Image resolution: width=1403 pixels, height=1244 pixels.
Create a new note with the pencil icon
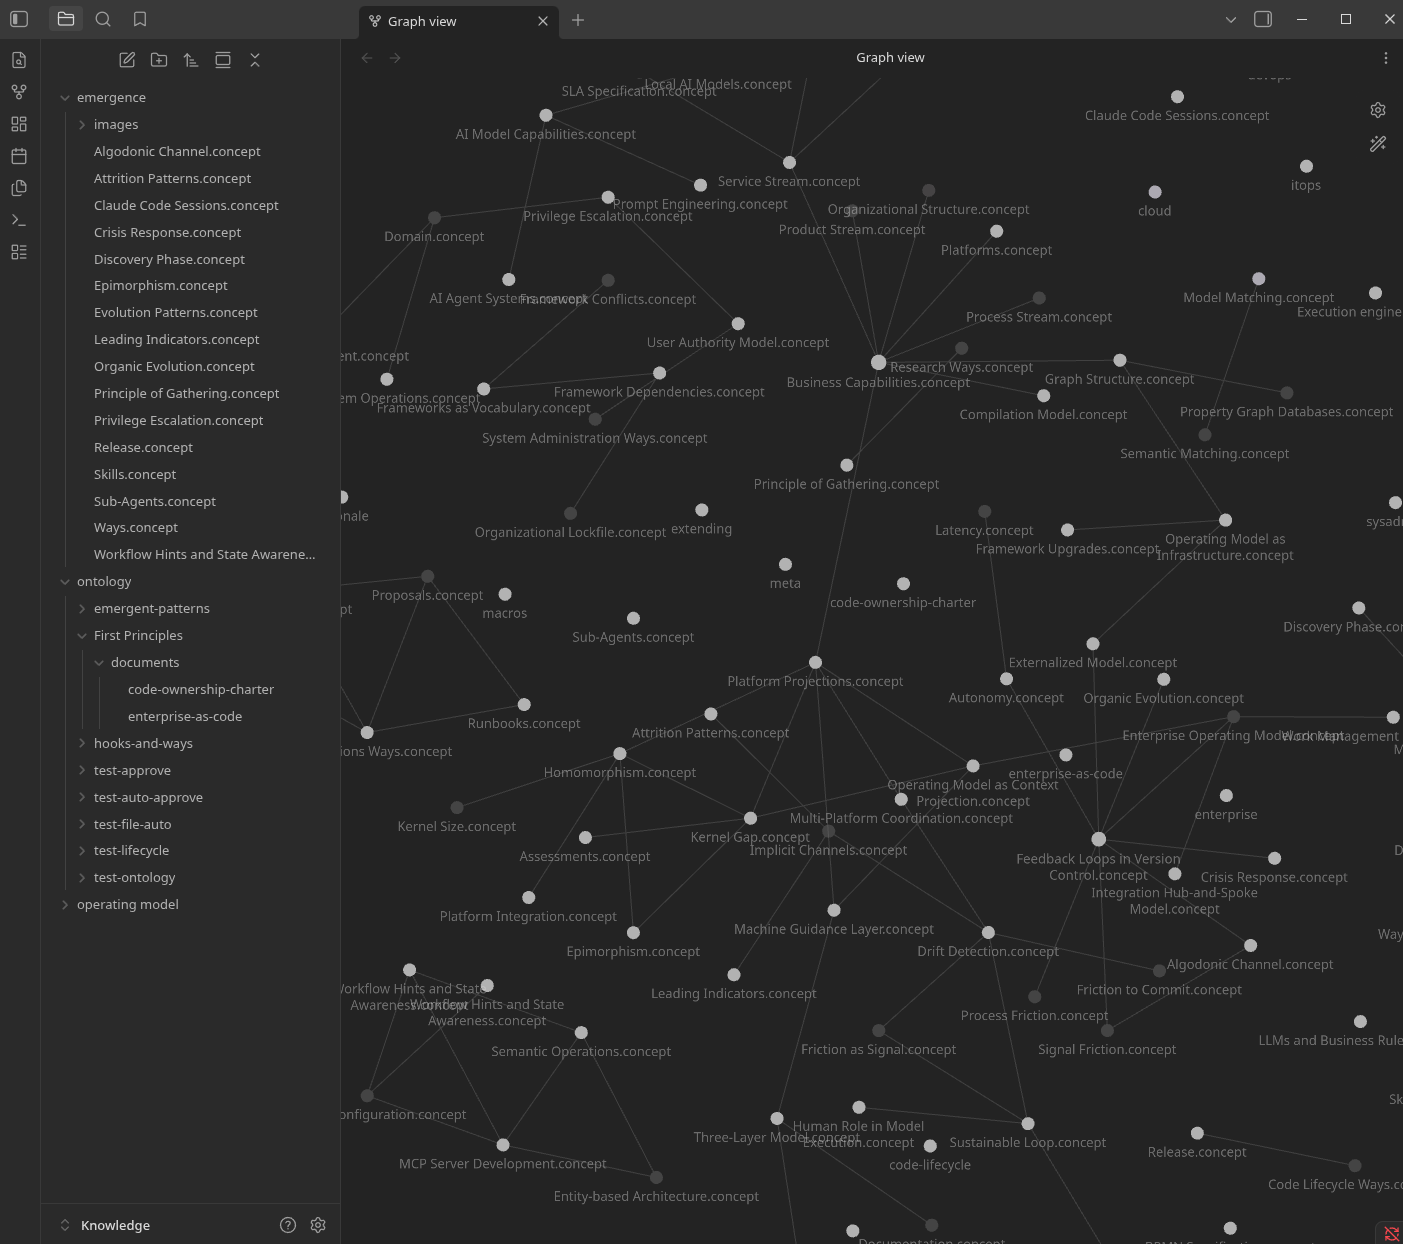tap(127, 60)
